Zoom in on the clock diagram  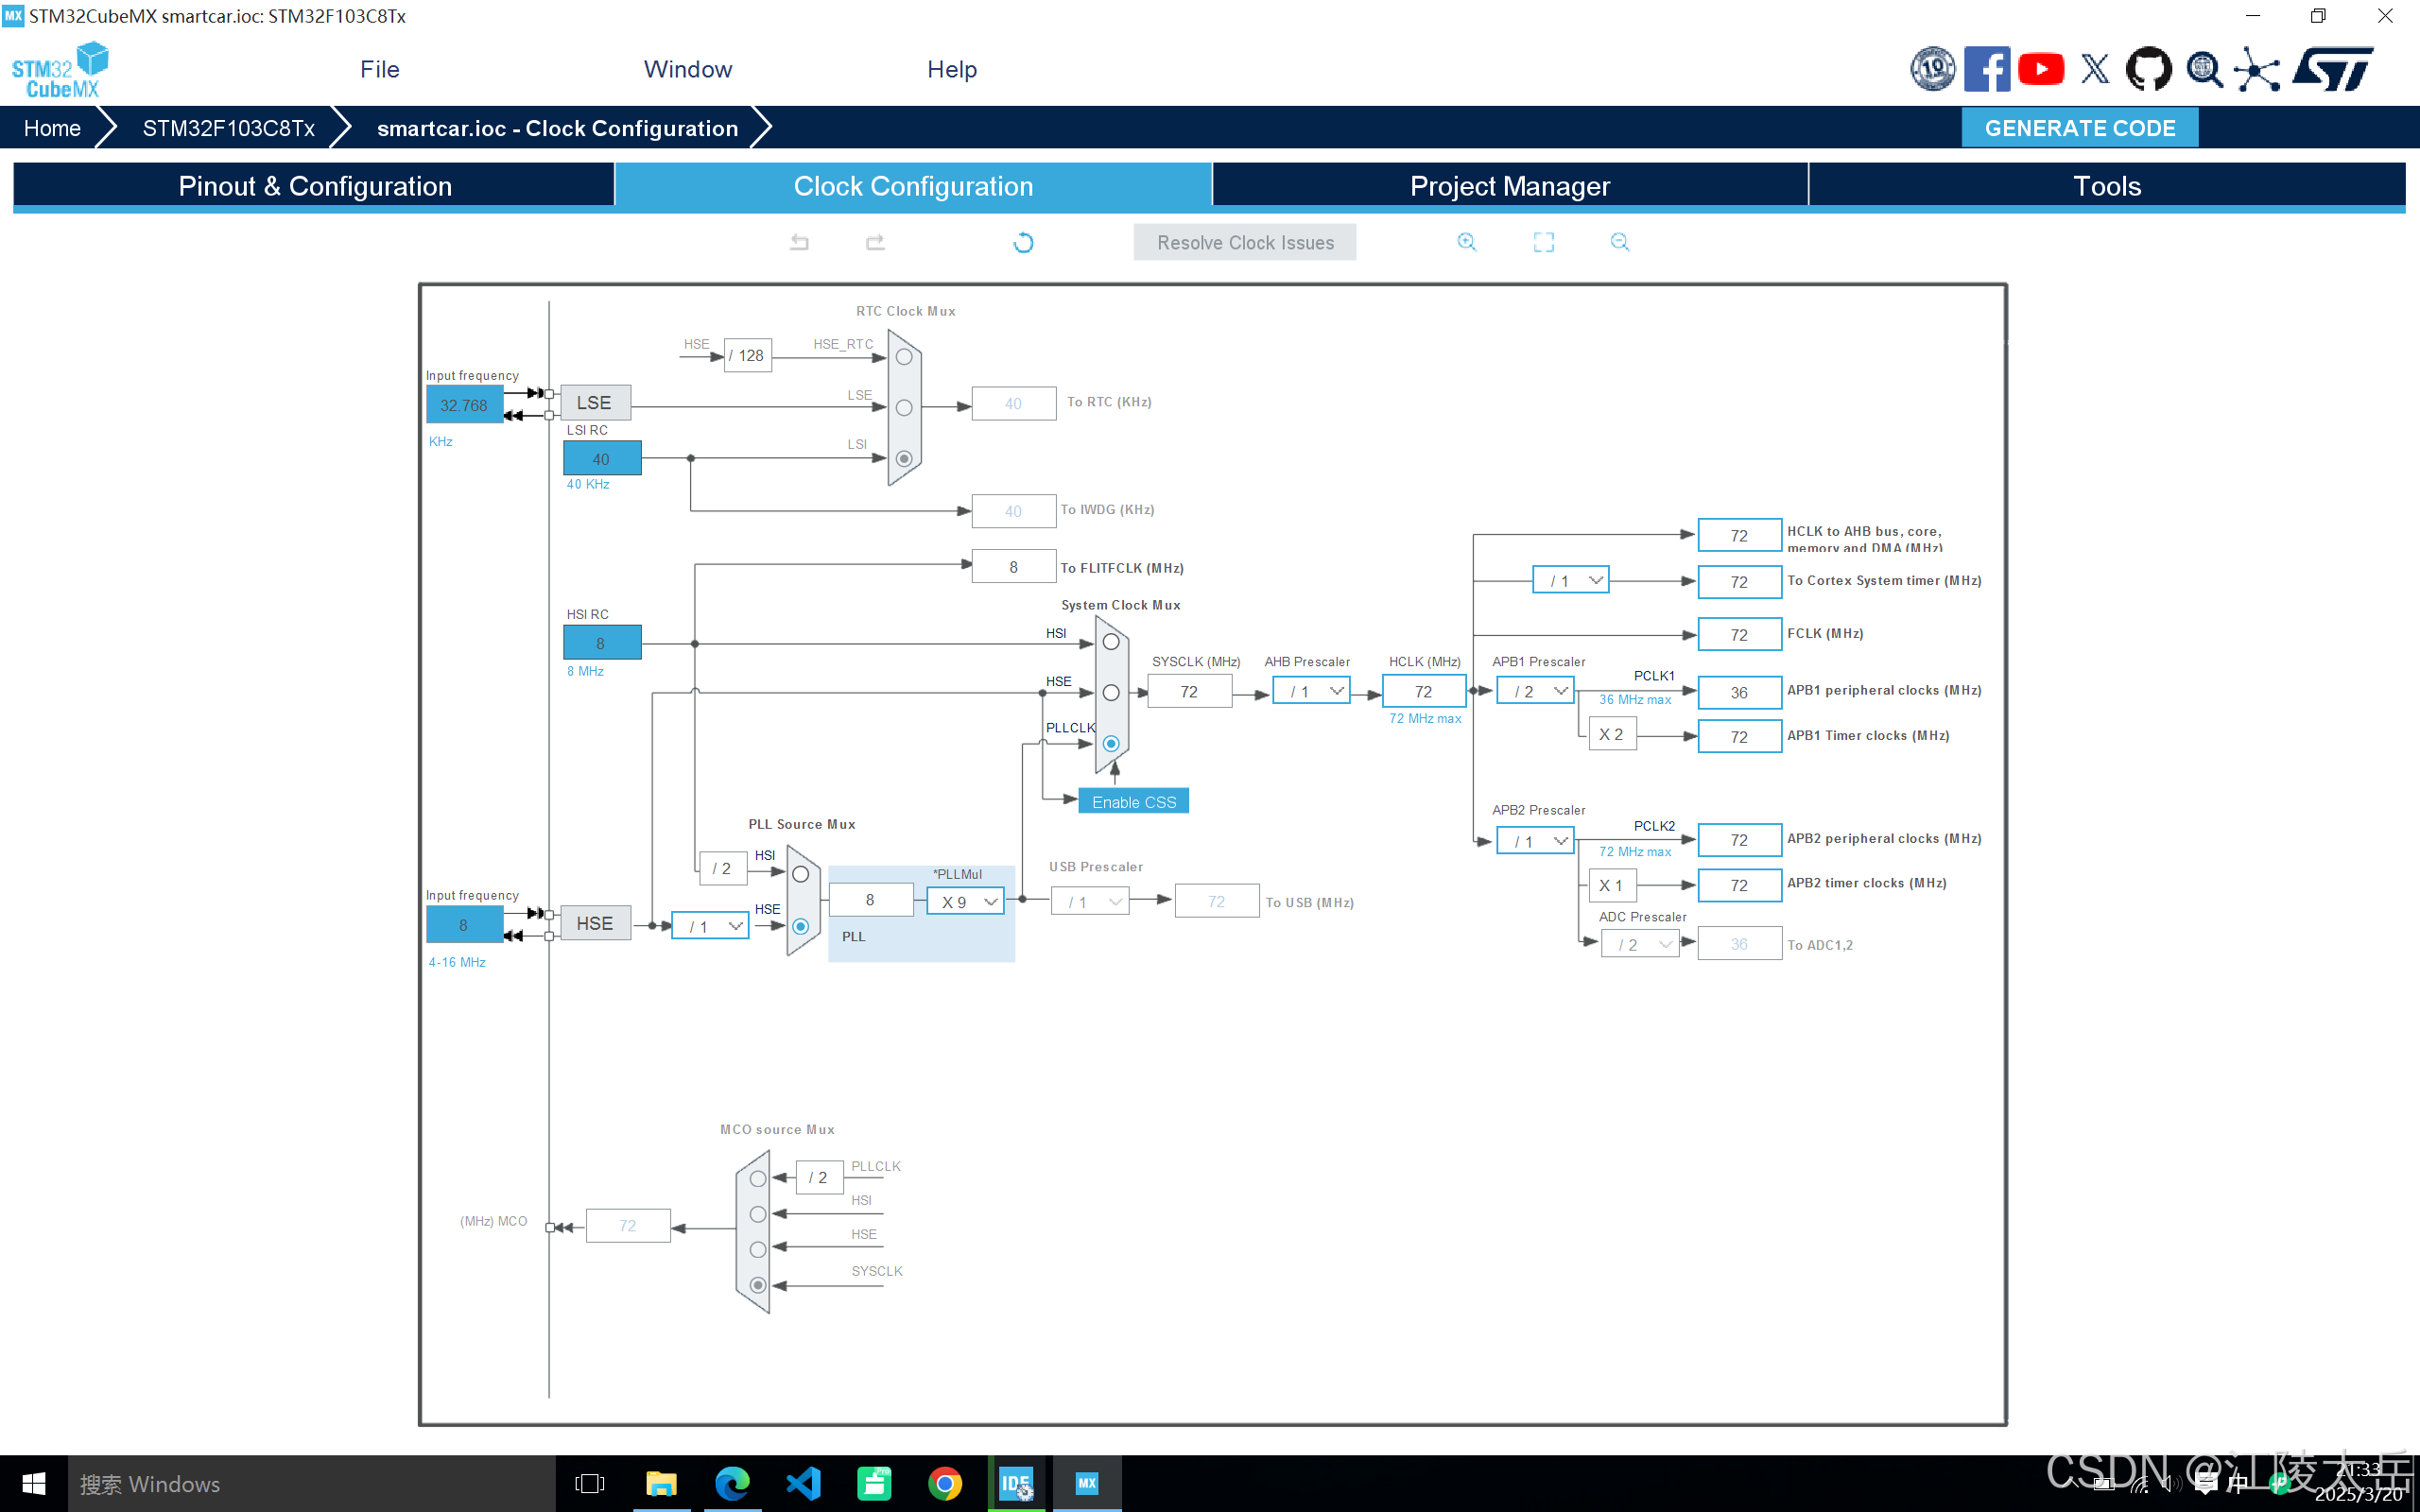click(x=1466, y=242)
